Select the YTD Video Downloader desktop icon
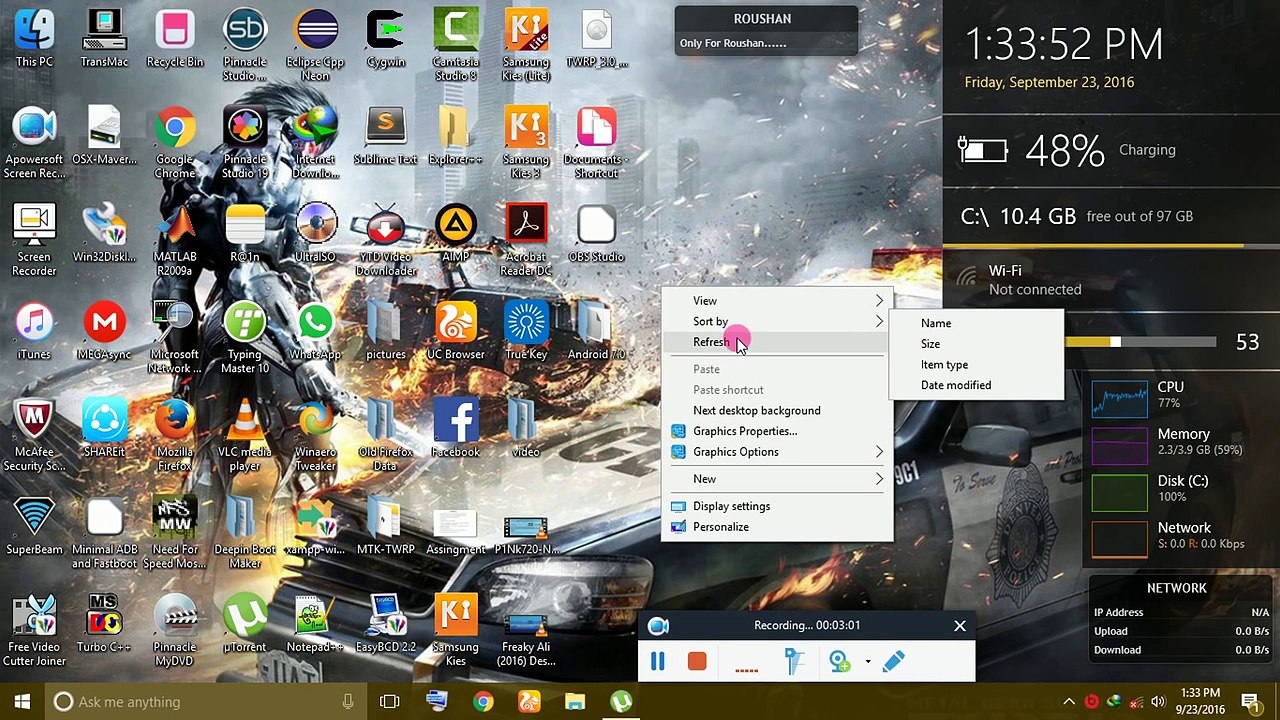Viewport: 1280px width, 720px height. (x=386, y=240)
